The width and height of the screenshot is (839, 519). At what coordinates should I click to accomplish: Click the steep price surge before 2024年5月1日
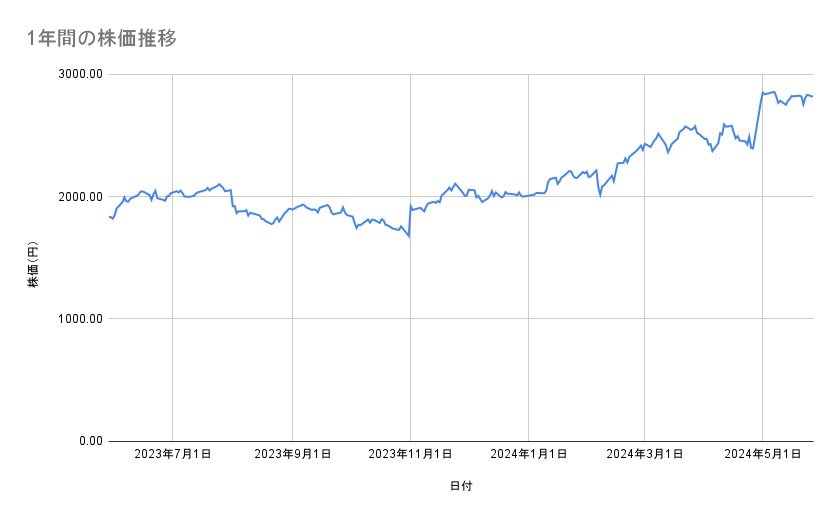pyautogui.click(x=758, y=120)
